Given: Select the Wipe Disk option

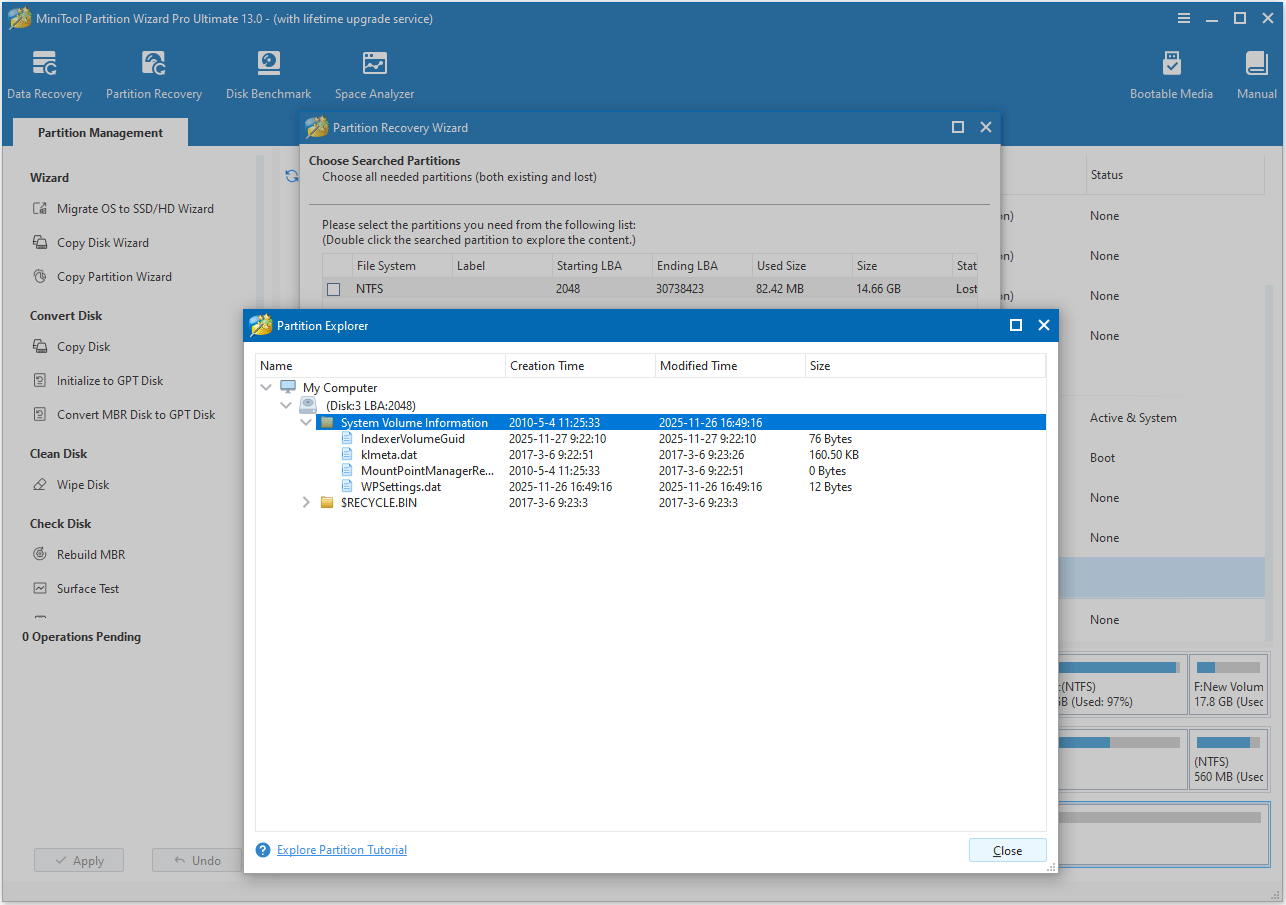Looking at the screenshot, I should [83, 485].
